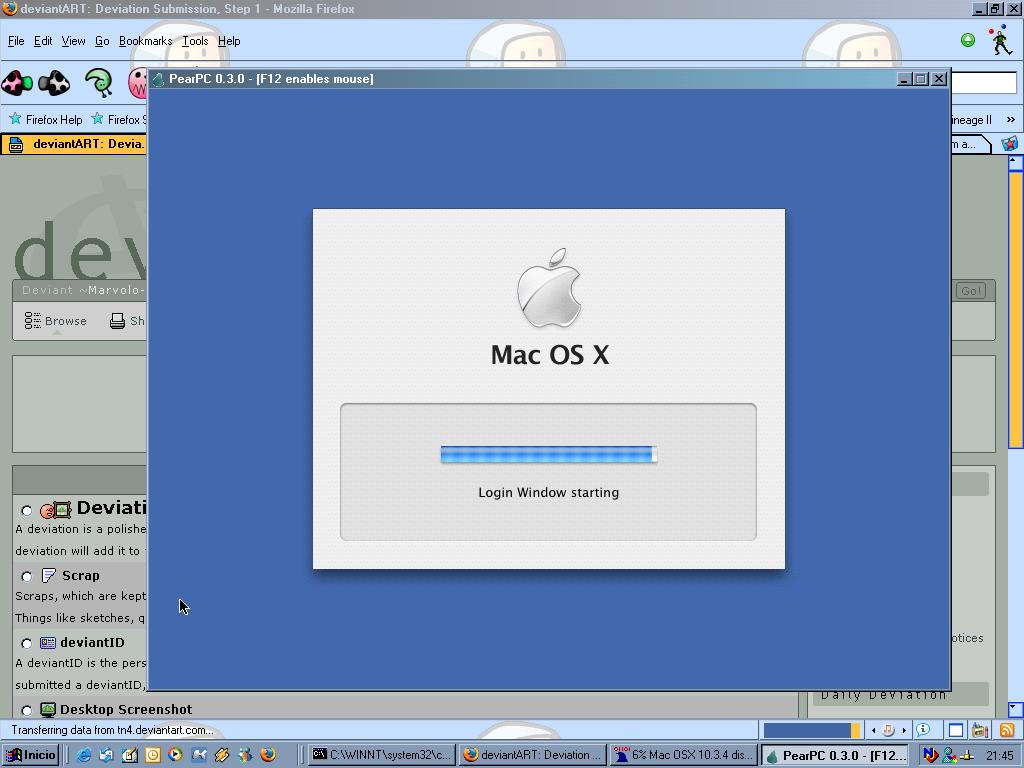Click the 21:45 system clock
Viewport: 1024px width, 768px height.
click(1000, 756)
